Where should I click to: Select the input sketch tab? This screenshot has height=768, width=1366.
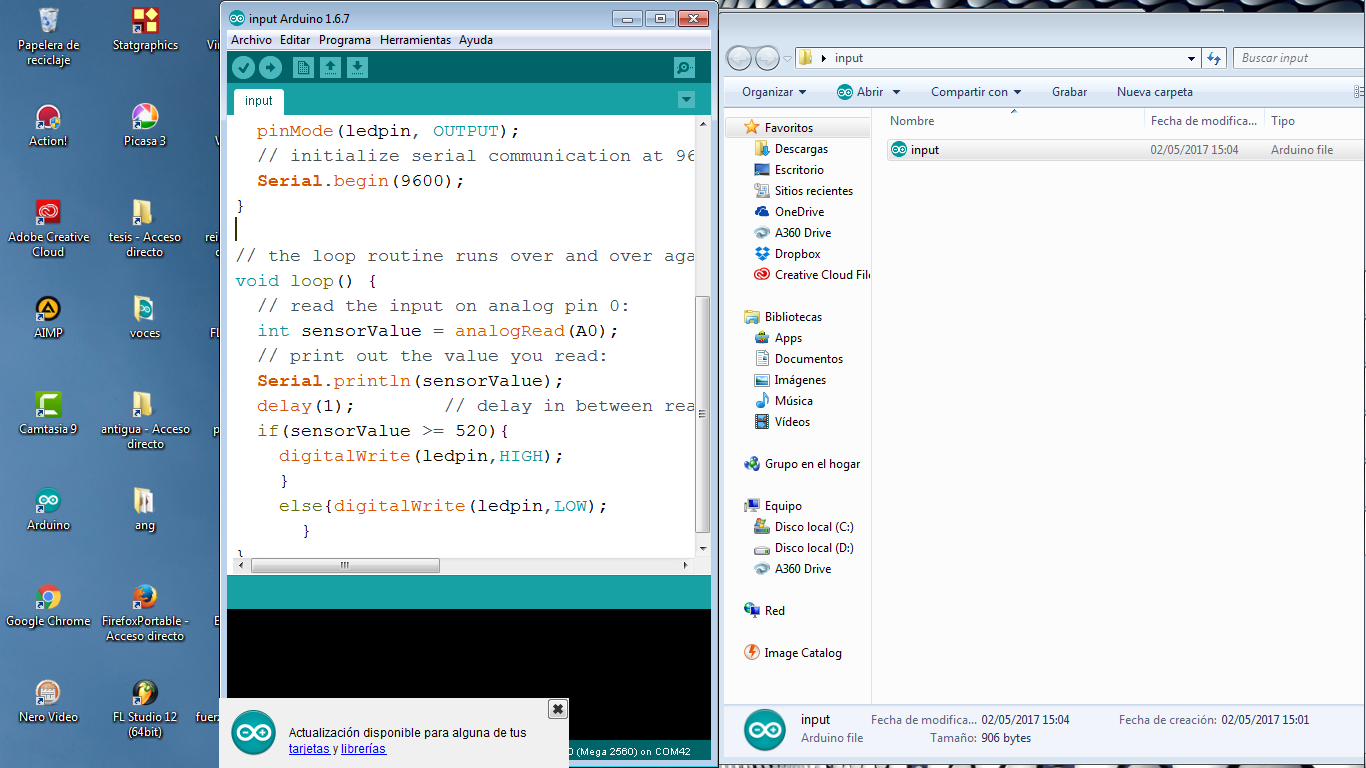pyautogui.click(x=259, y=101)
